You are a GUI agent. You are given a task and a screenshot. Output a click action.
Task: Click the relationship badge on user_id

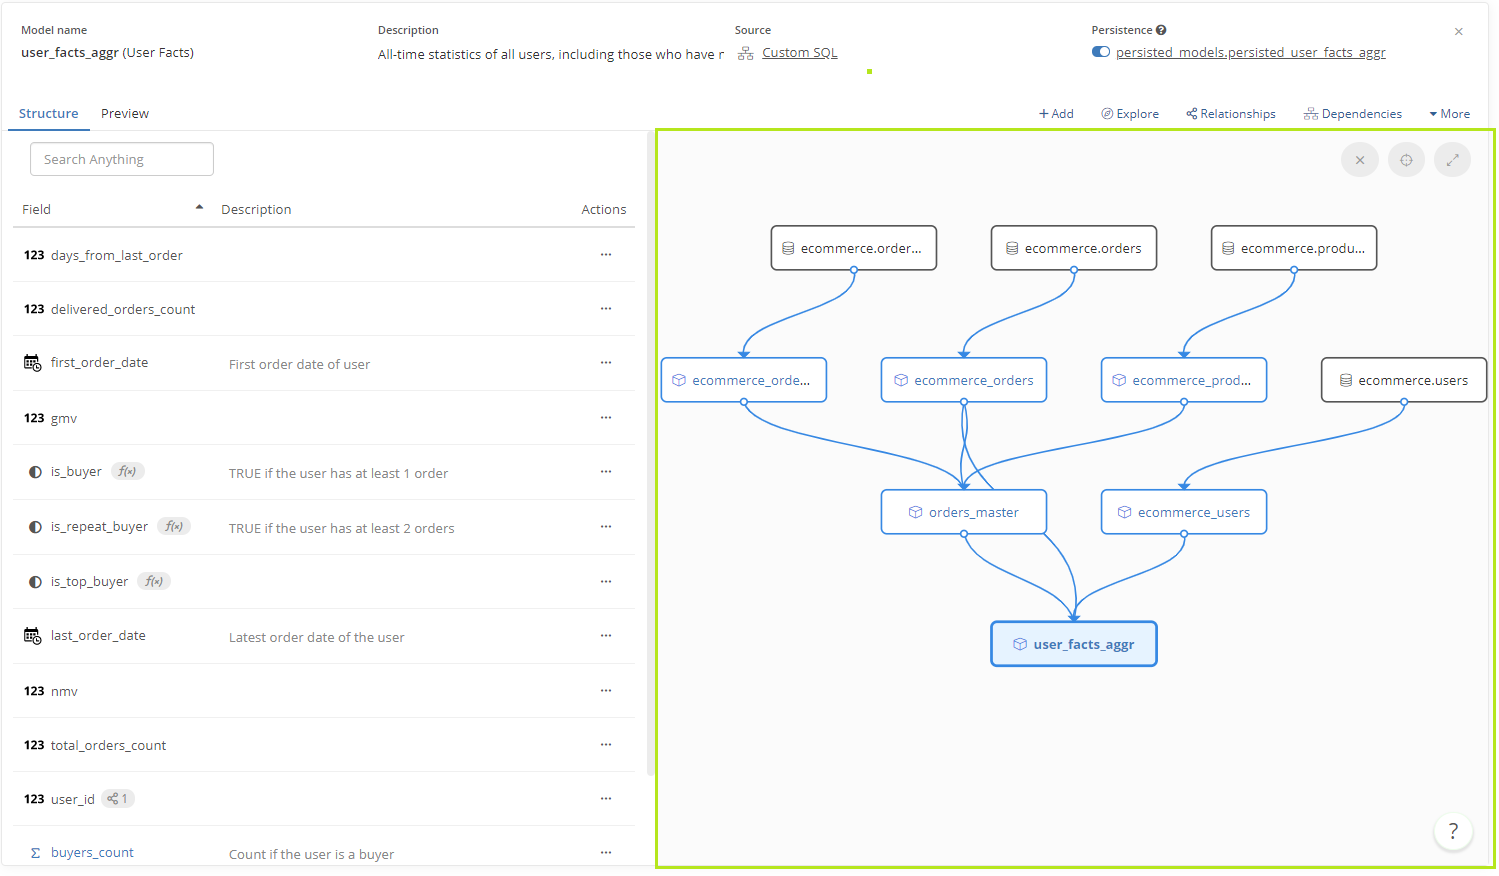point(117,799)
